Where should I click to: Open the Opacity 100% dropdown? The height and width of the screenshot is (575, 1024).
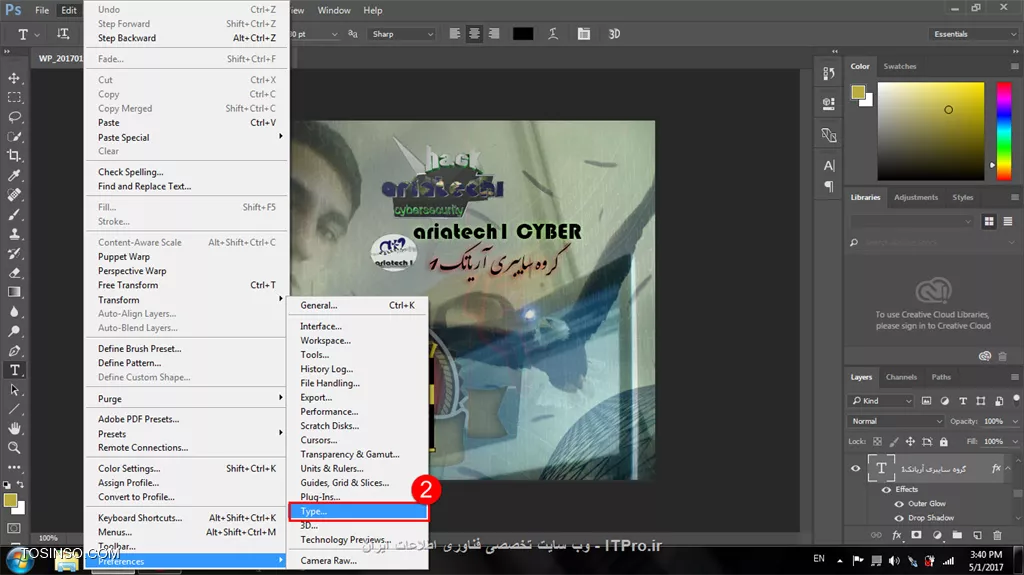click(x=1014, y=421)
